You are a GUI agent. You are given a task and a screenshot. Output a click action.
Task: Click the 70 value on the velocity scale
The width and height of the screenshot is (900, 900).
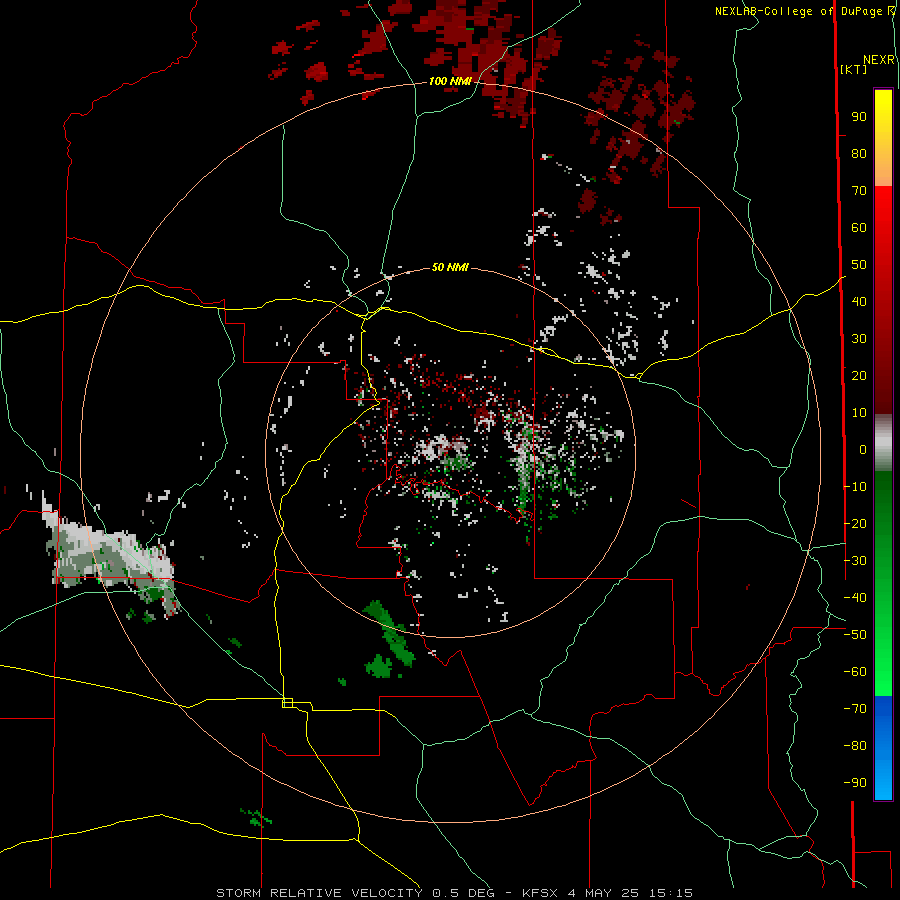[859, 191]
